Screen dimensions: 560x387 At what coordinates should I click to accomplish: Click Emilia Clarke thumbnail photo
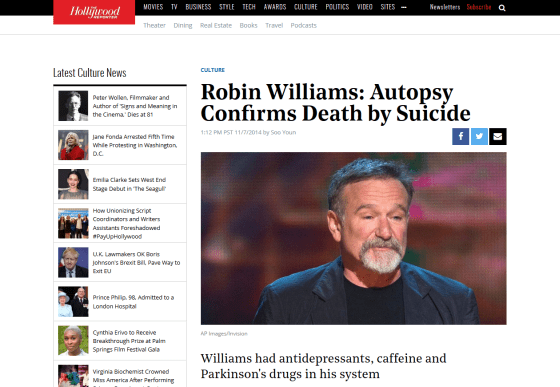click(73, 184)
